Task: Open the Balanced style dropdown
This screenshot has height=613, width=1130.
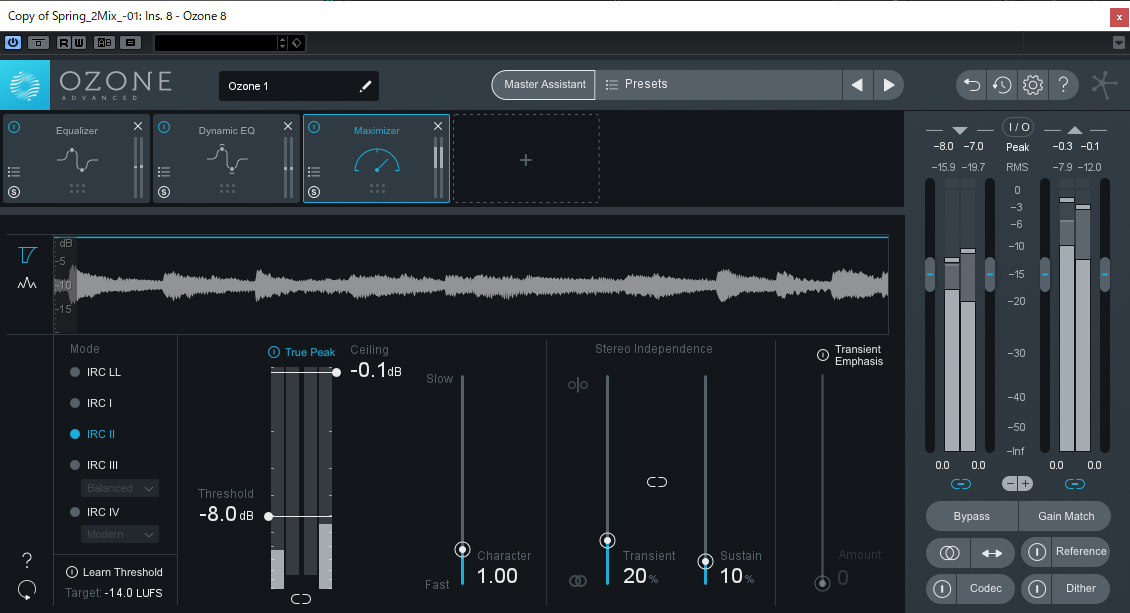Action: tap(120, 488)
